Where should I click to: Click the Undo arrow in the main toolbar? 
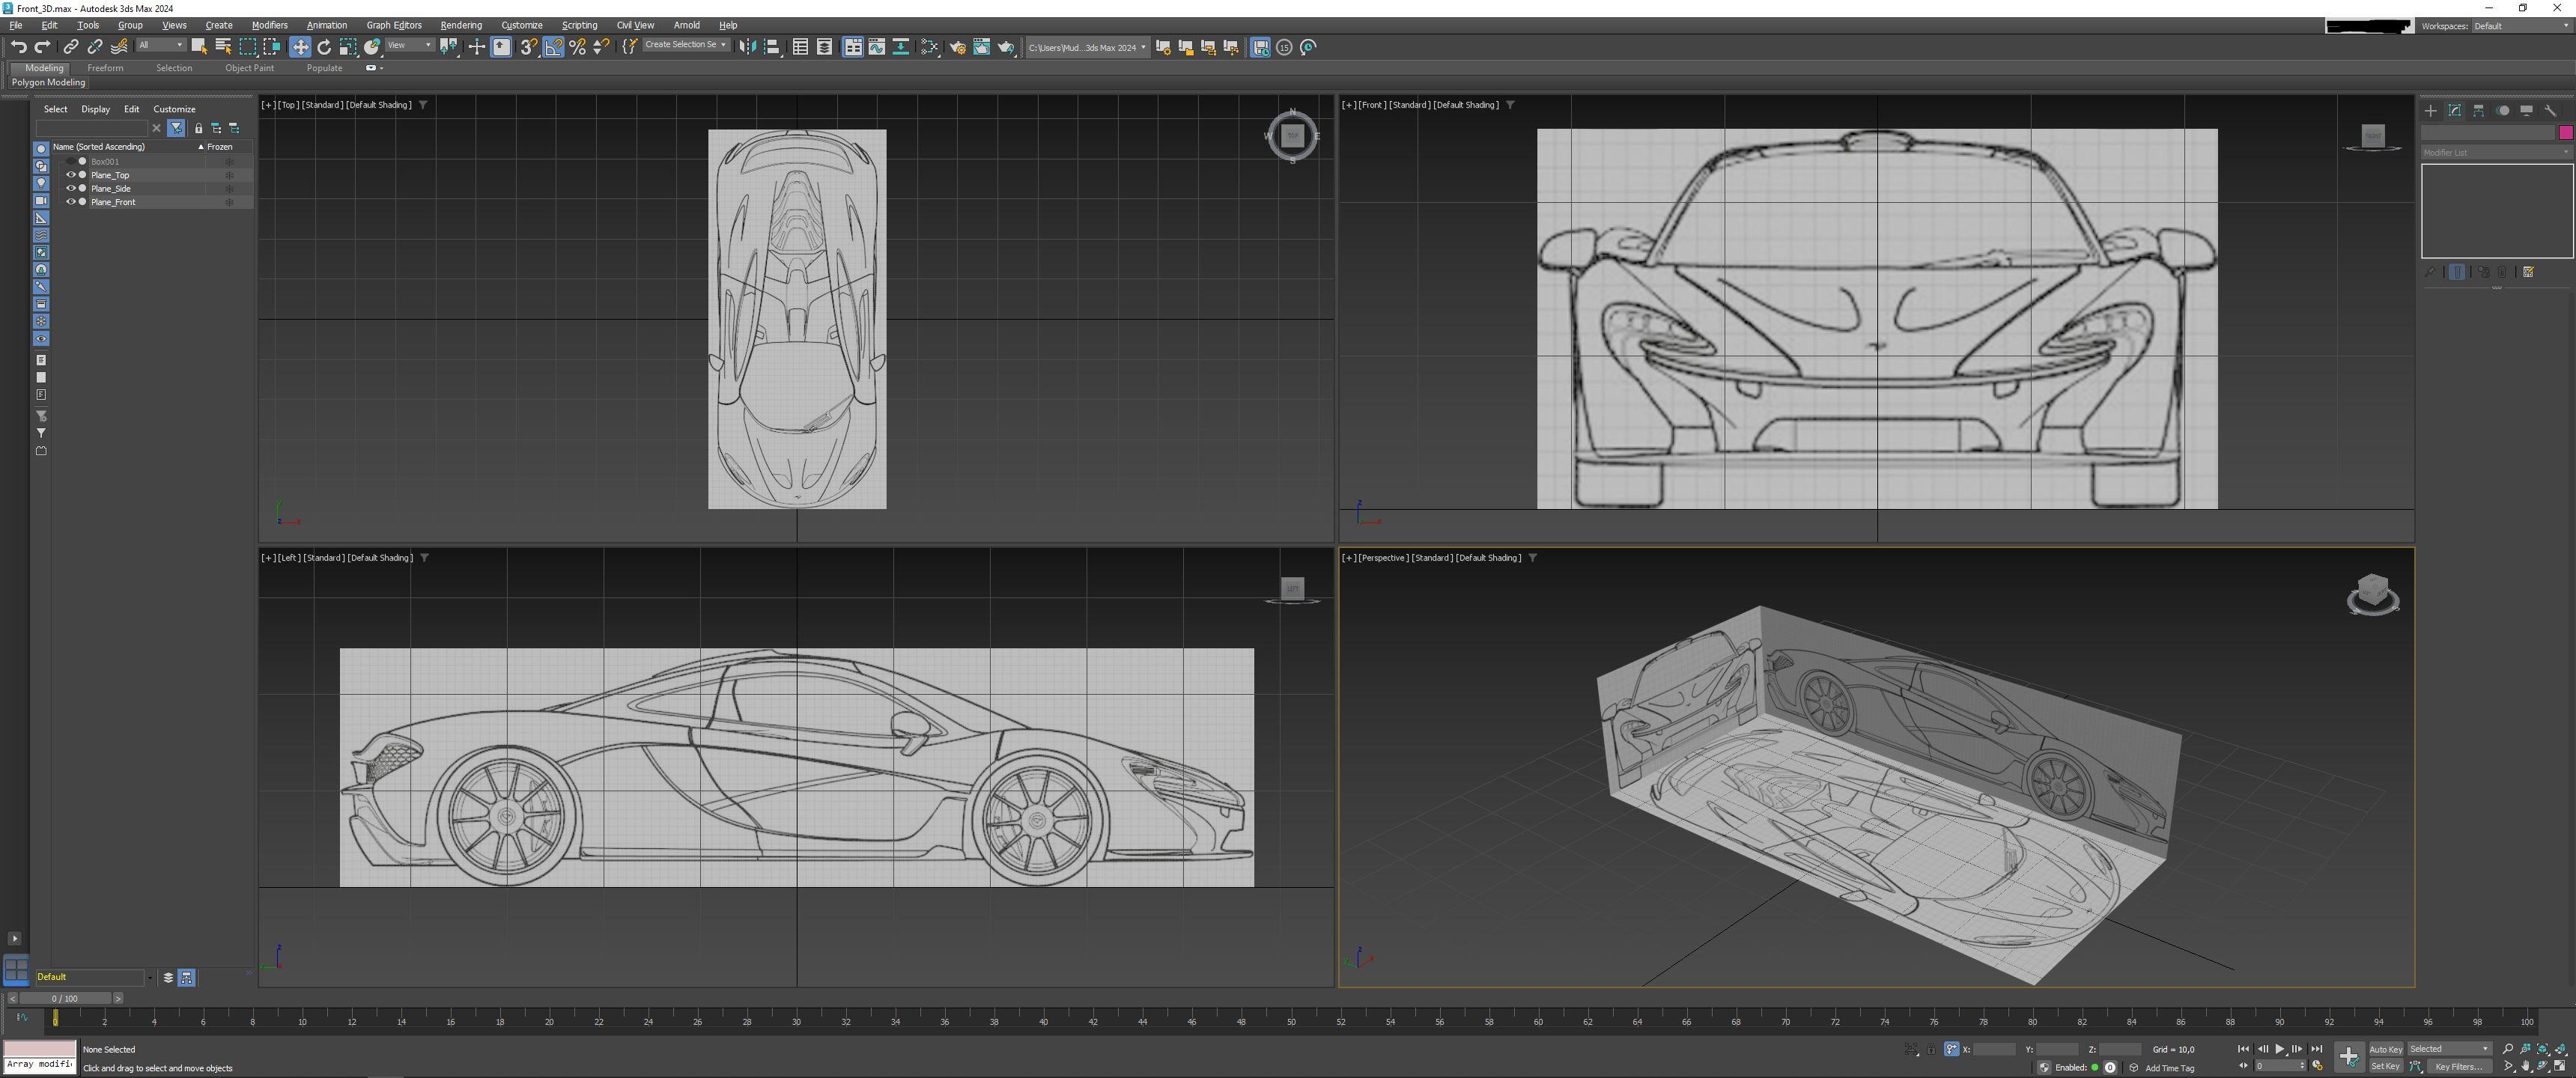18,47
